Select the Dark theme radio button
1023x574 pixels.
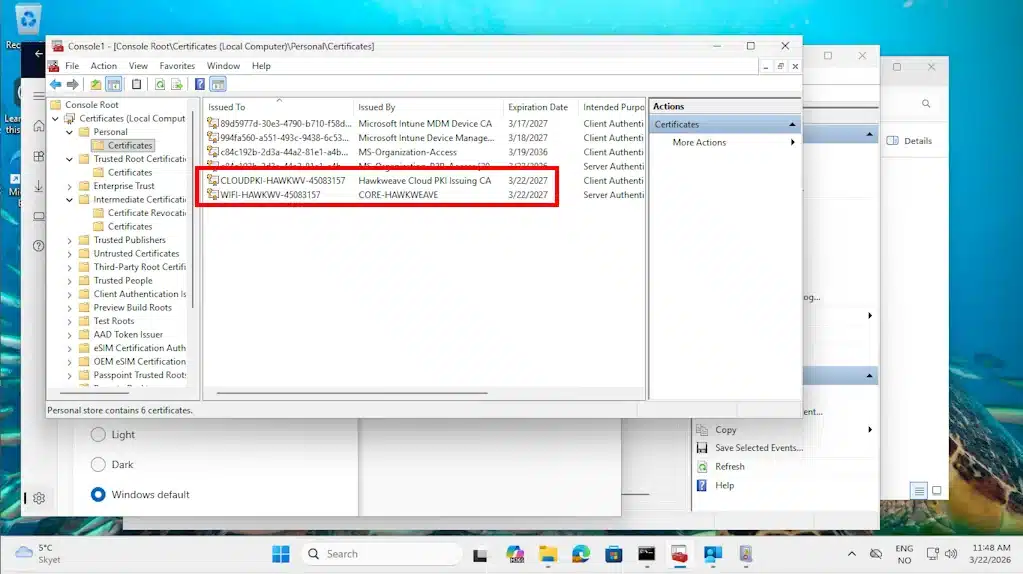point(98,465)
